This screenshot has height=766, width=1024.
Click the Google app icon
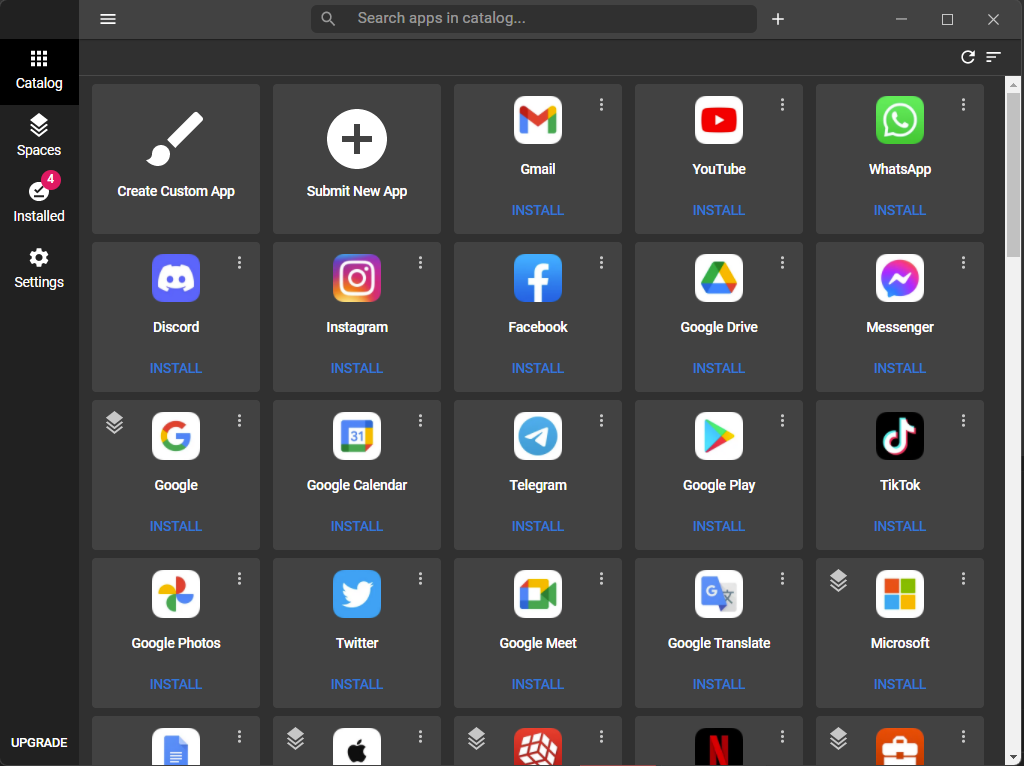tap(176, 436)
